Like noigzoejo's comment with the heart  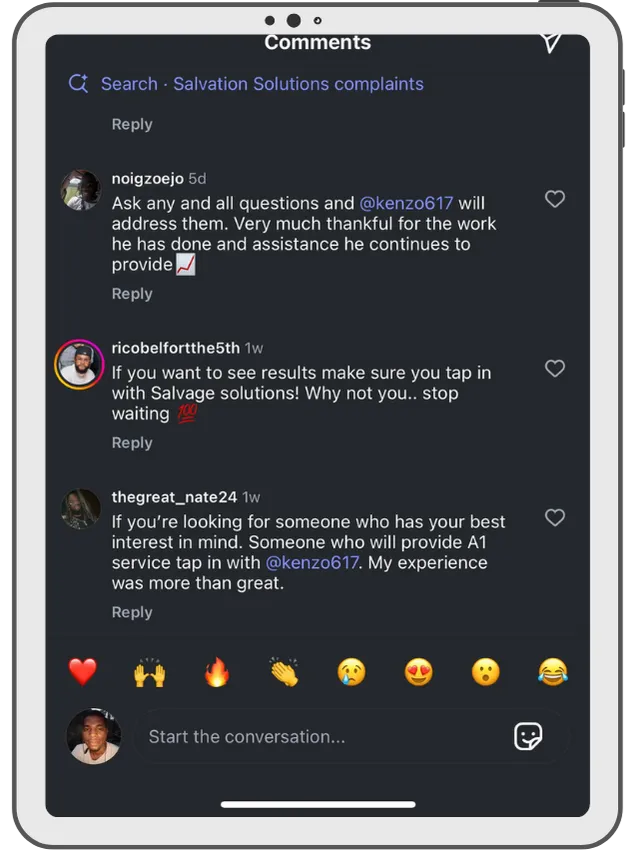pyautogui.click(x=555, y=199)
